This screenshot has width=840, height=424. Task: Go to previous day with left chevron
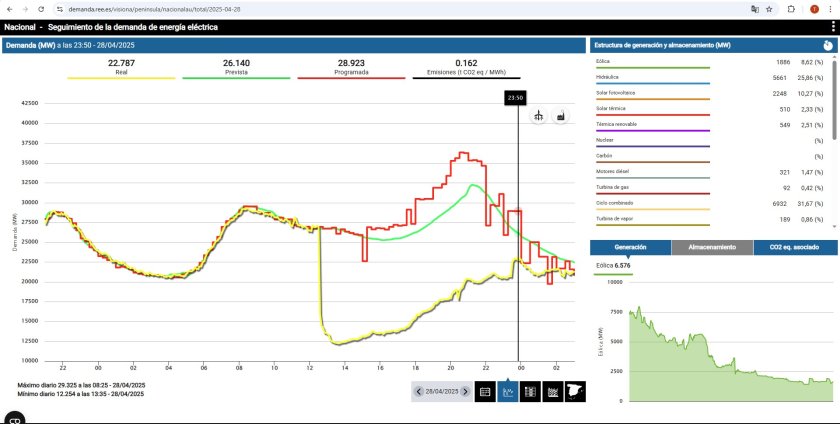[x=419, y=392]
